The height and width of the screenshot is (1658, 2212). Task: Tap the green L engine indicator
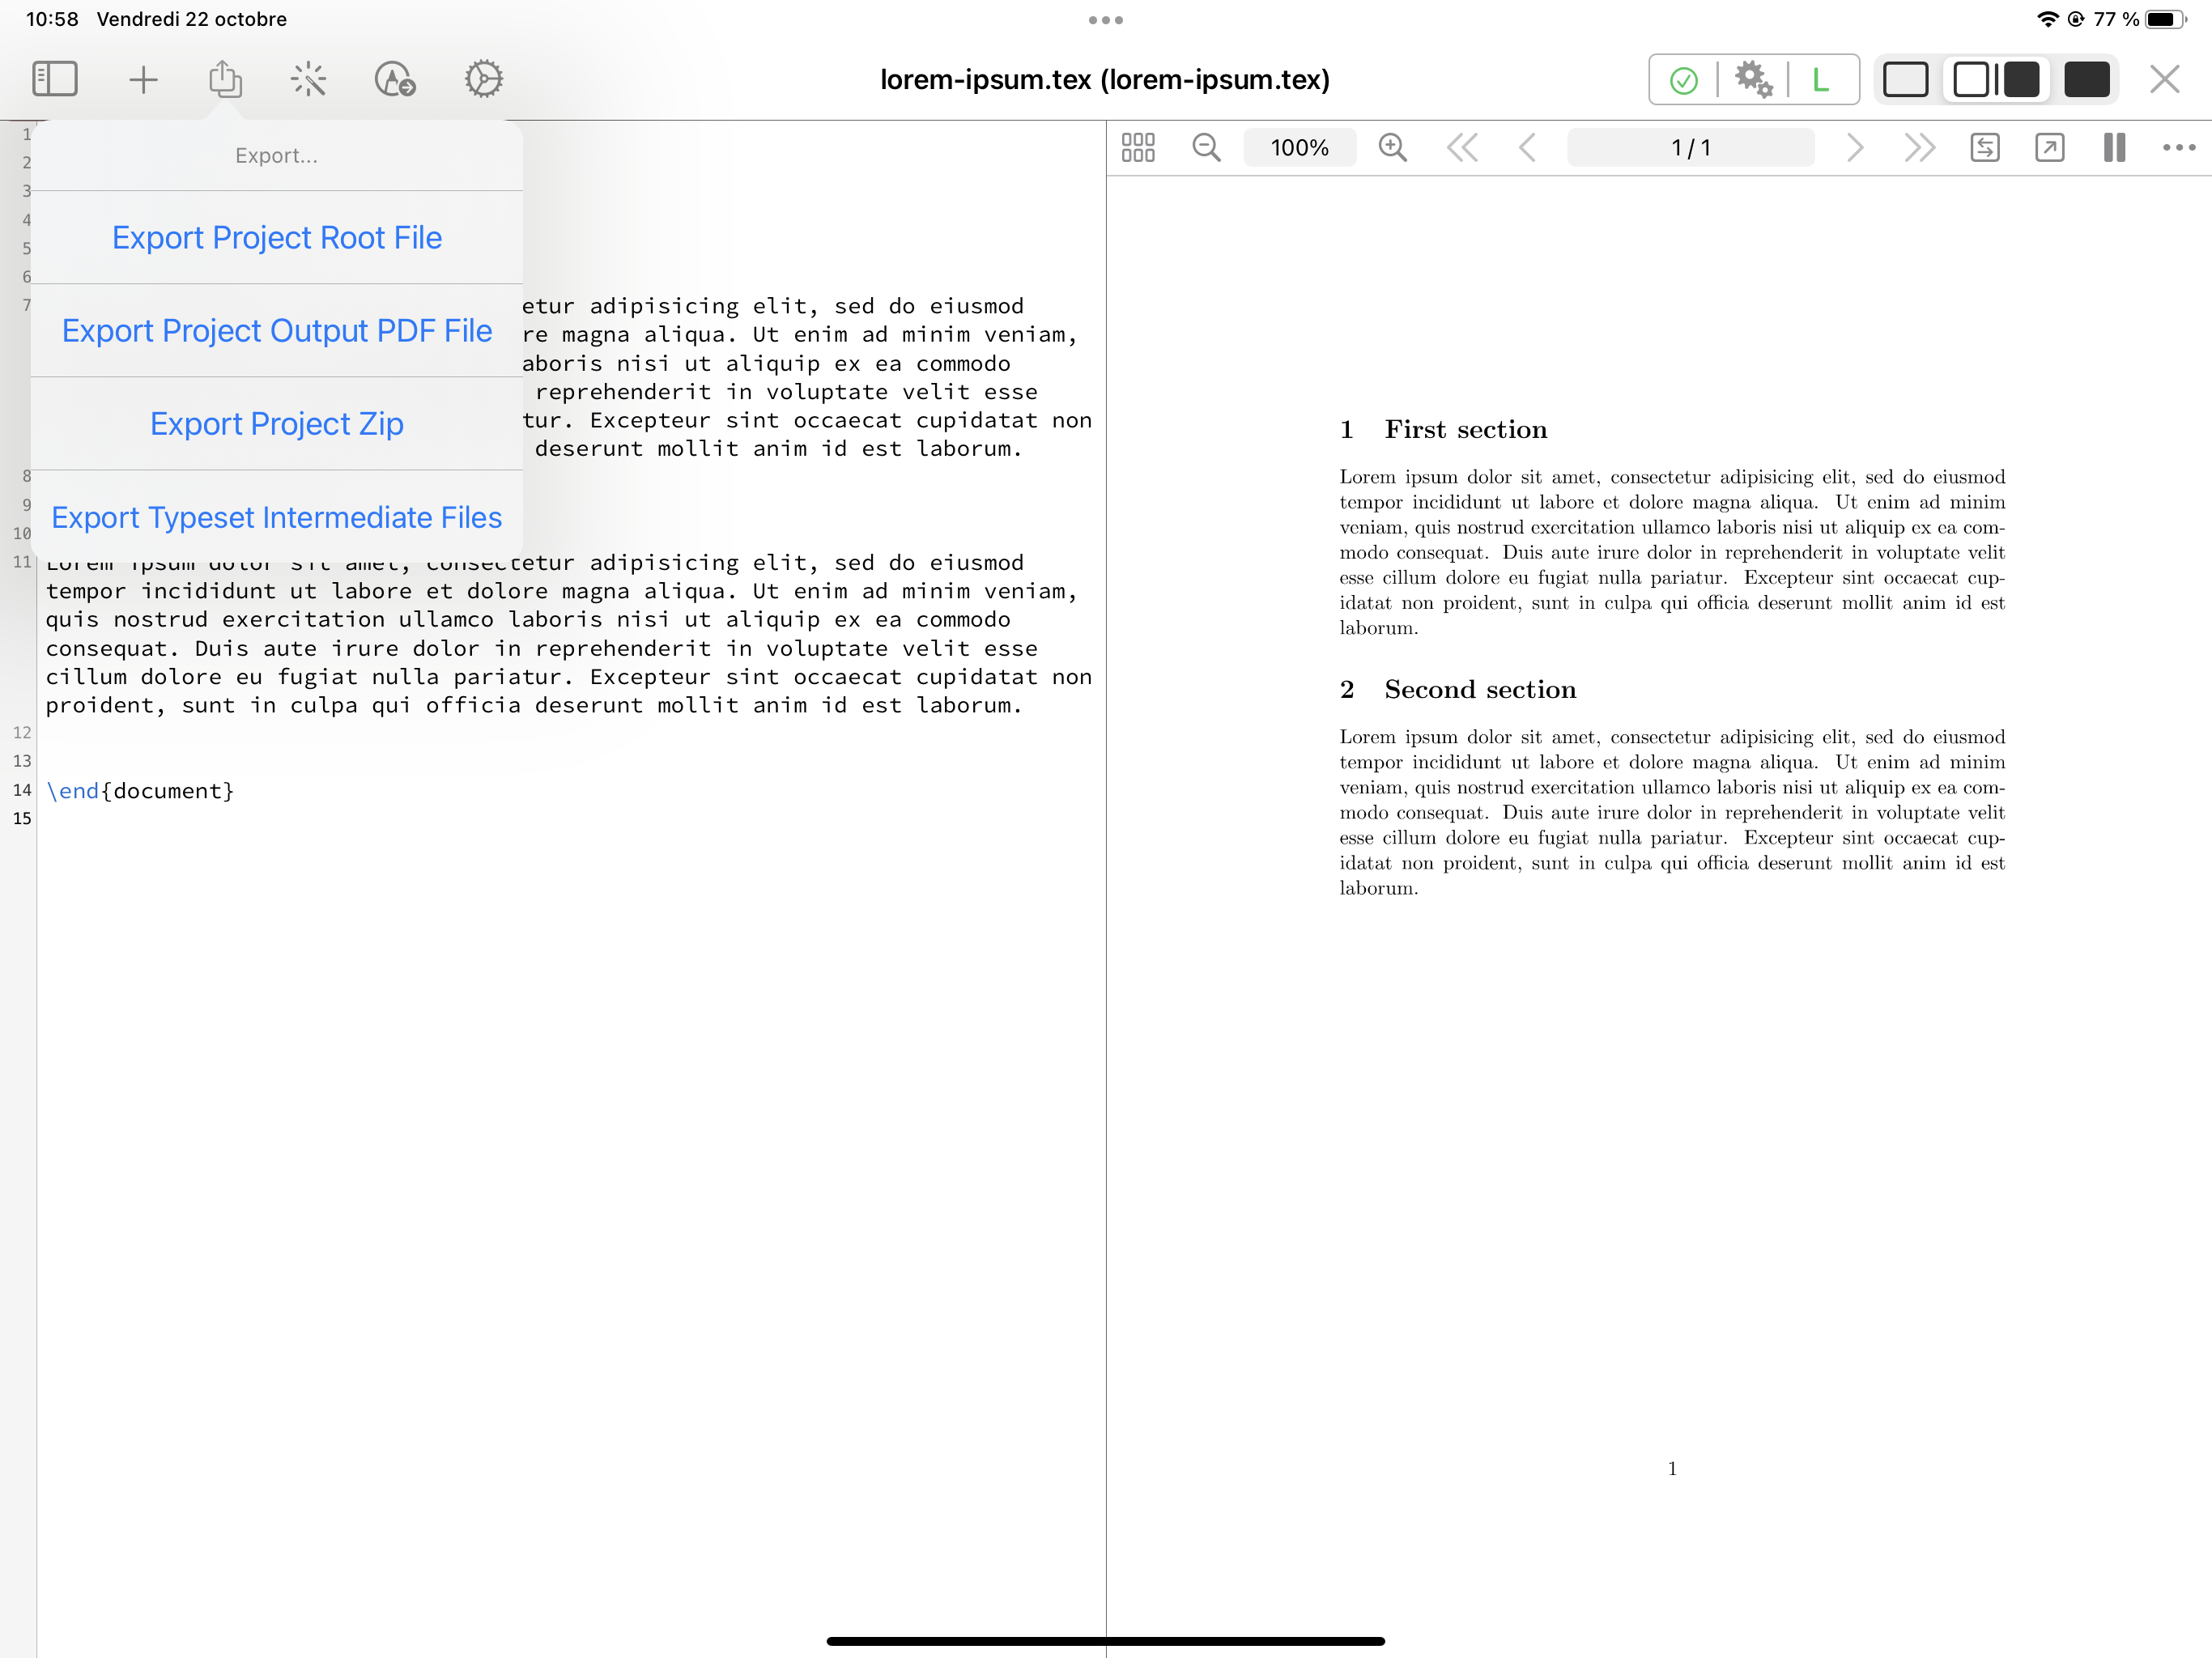pos(1821,80)
